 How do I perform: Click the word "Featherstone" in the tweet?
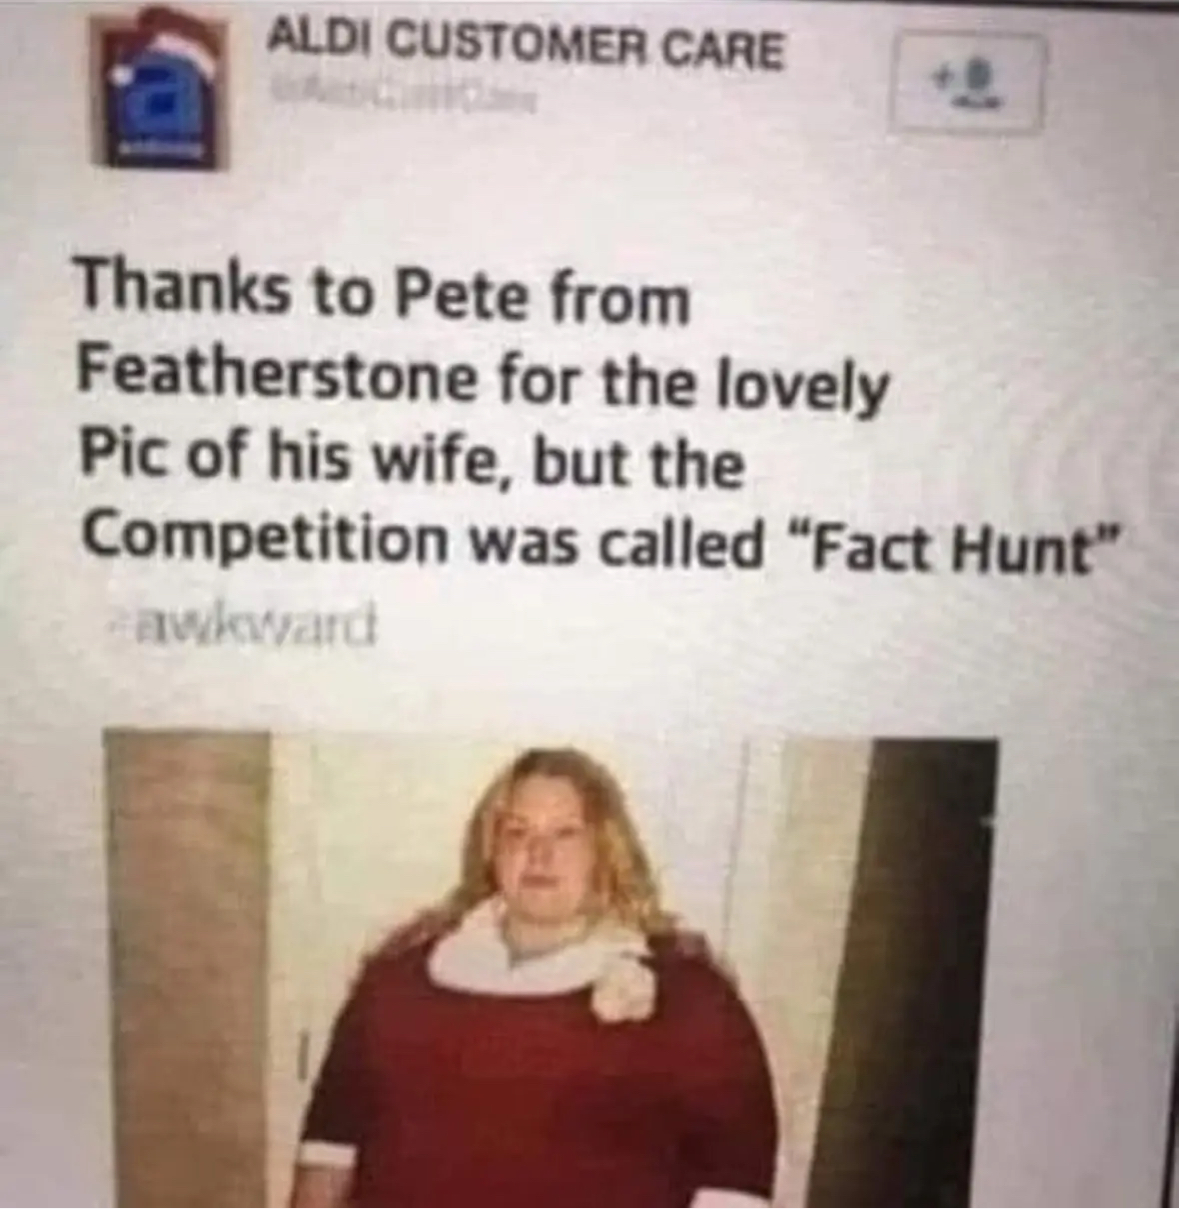[276, 378]
